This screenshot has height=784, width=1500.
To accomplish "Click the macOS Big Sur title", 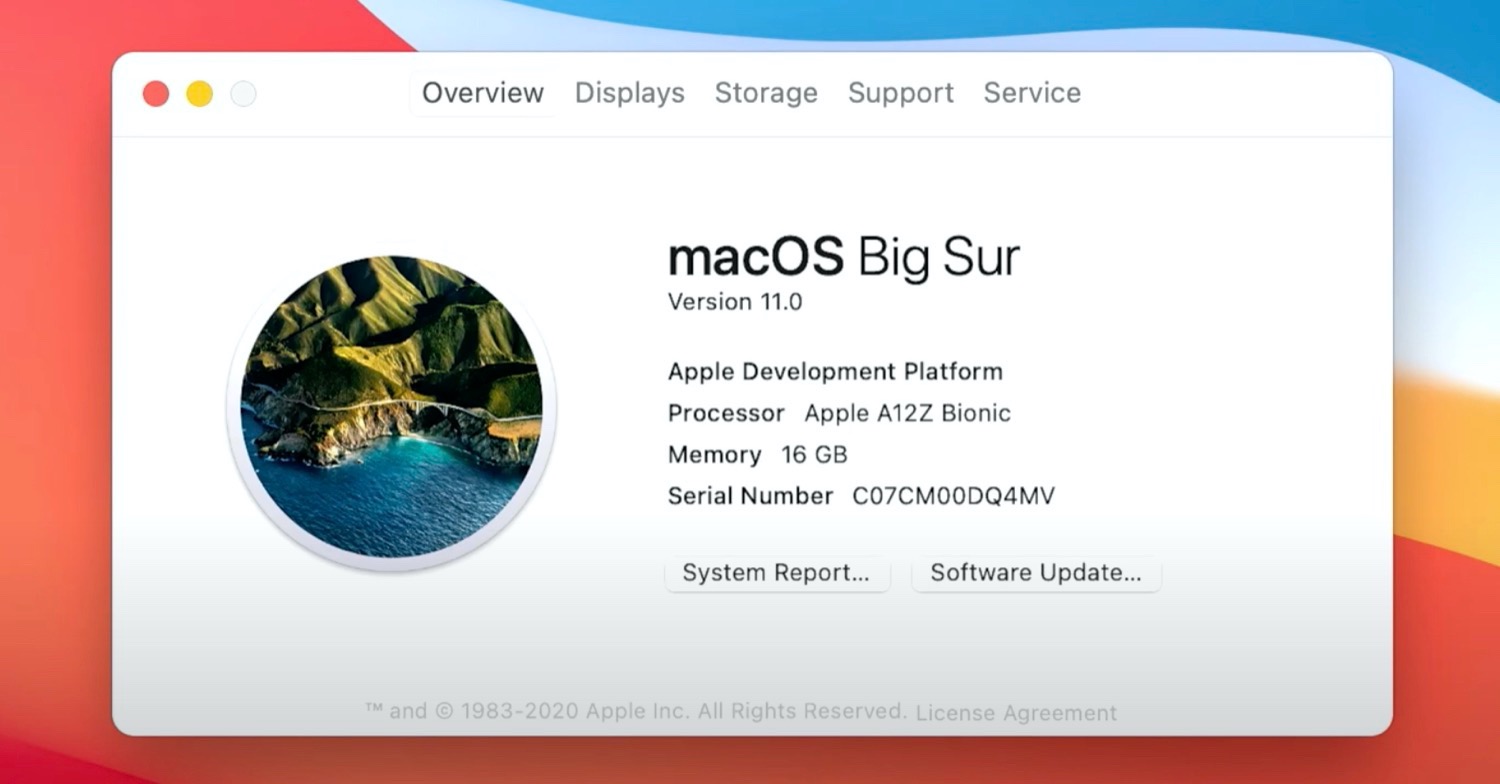I will point(844,257).
